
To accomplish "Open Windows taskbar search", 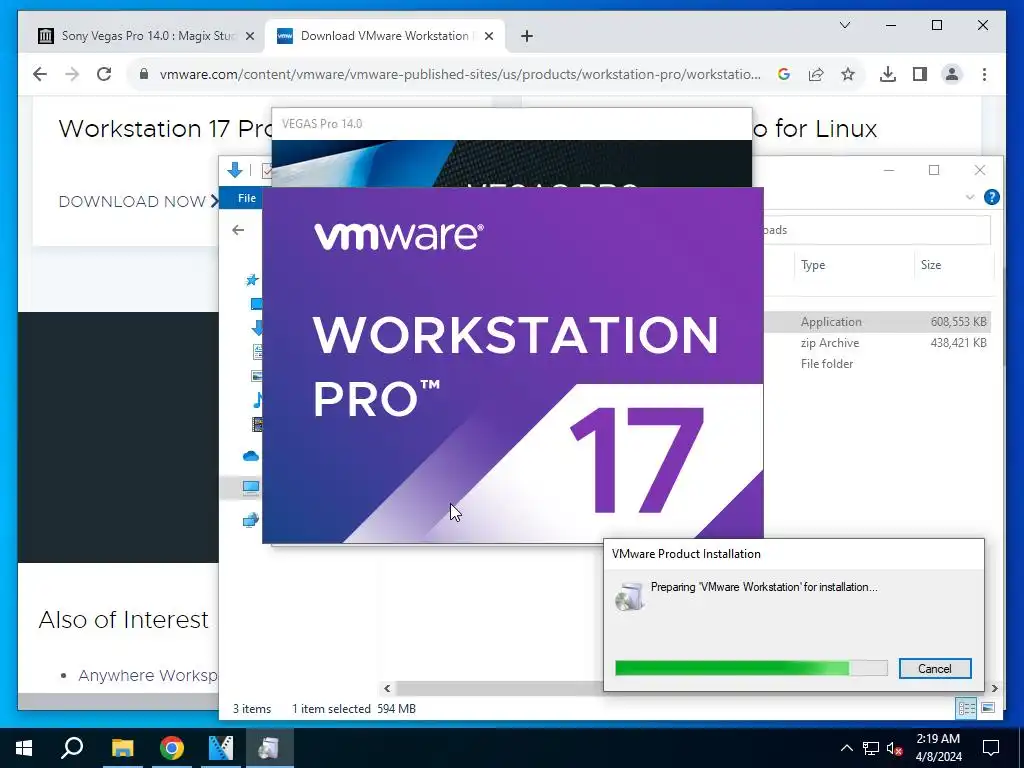I will coord(72,748).
